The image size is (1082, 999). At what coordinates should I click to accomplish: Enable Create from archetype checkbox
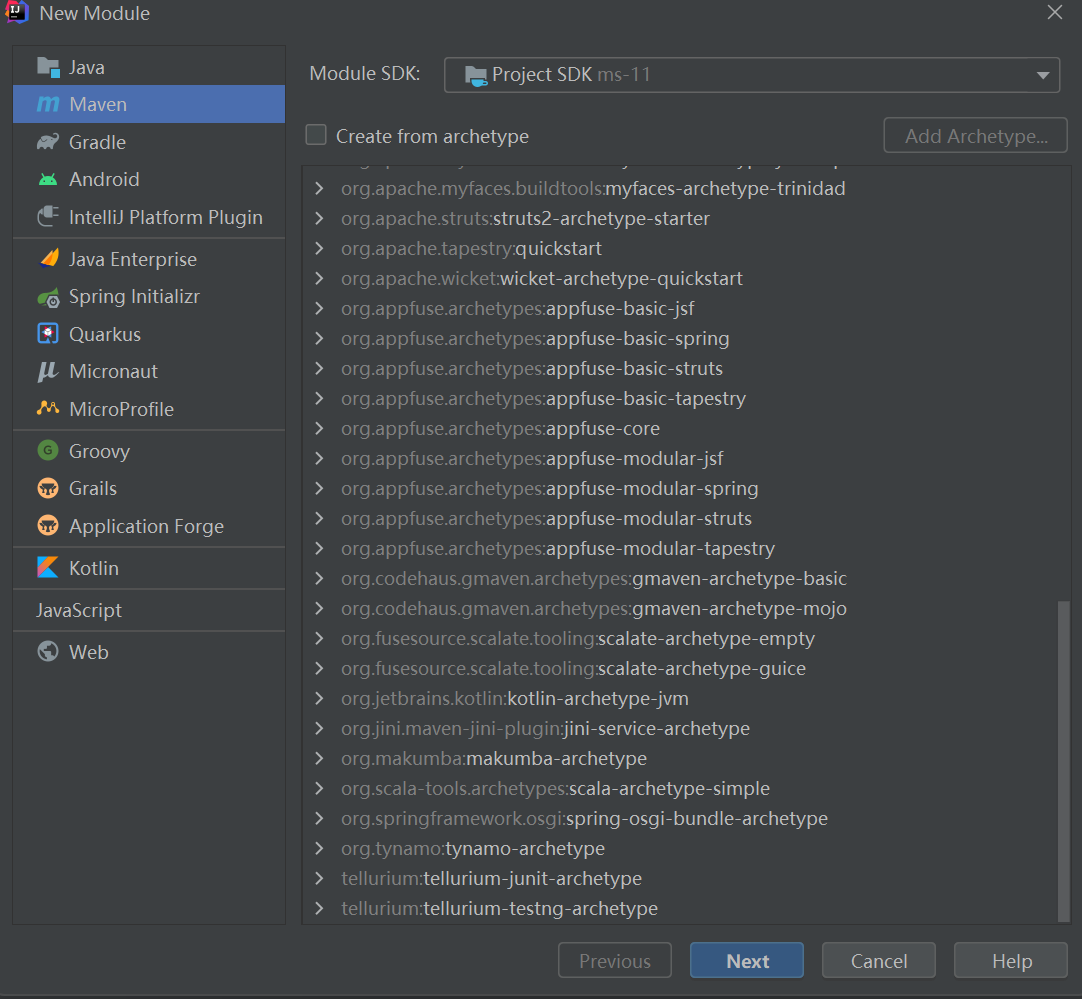coord(316,135)
